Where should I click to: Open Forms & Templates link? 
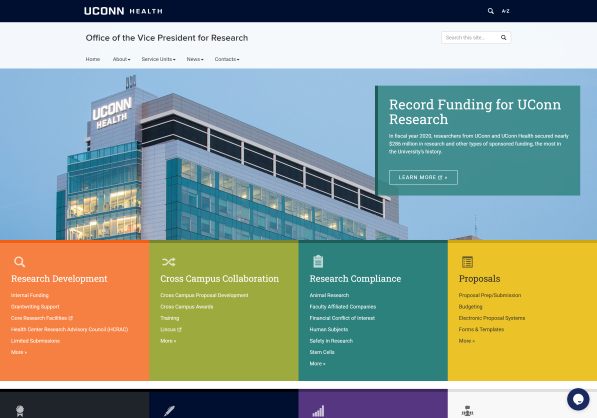click(481, 330)
